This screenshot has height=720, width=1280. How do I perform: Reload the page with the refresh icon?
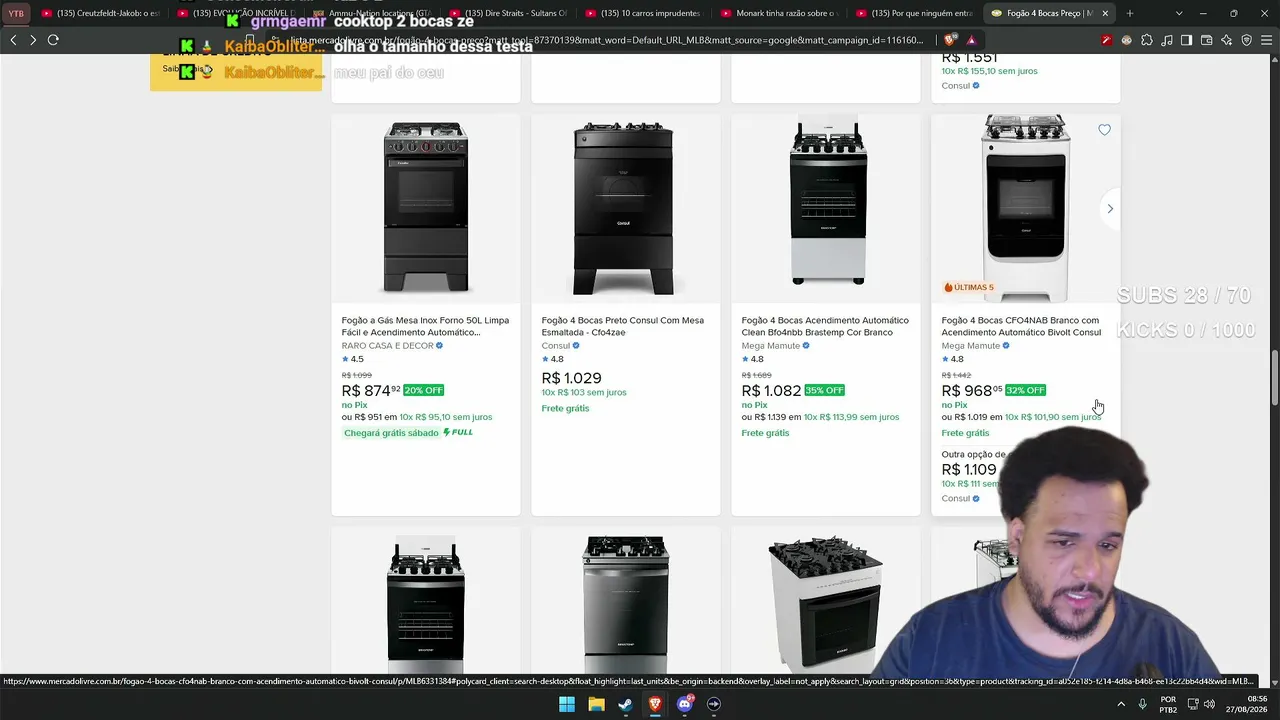click(53, 40)
